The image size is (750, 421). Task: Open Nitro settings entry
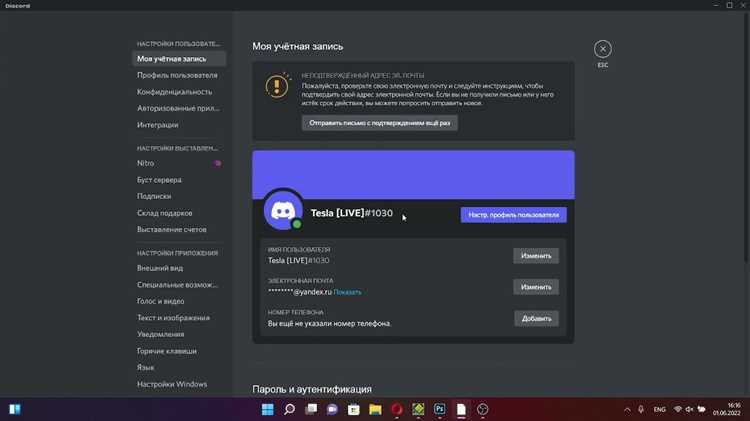pyautogui.click(x=179, y=163)
